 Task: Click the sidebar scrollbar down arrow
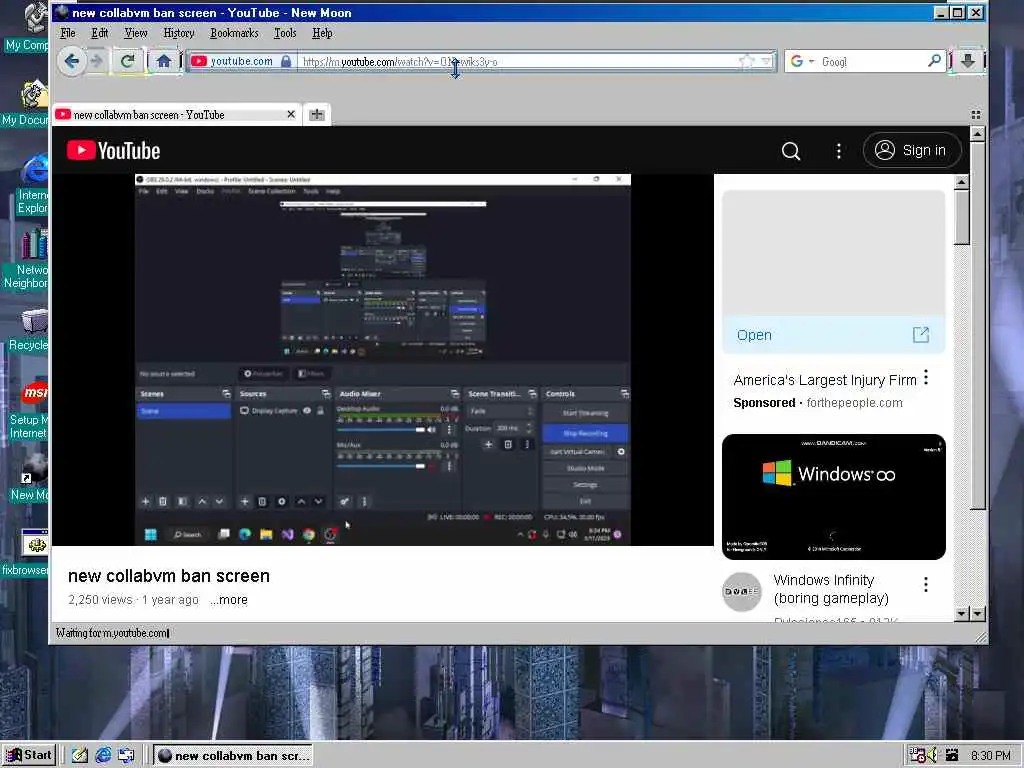click(x=961, y=613)
